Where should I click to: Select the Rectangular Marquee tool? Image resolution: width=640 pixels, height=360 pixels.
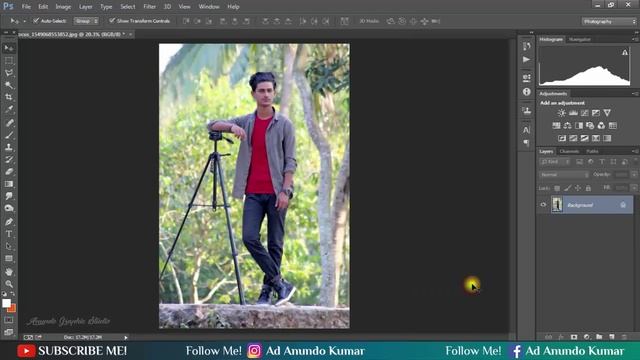(9, 61)
